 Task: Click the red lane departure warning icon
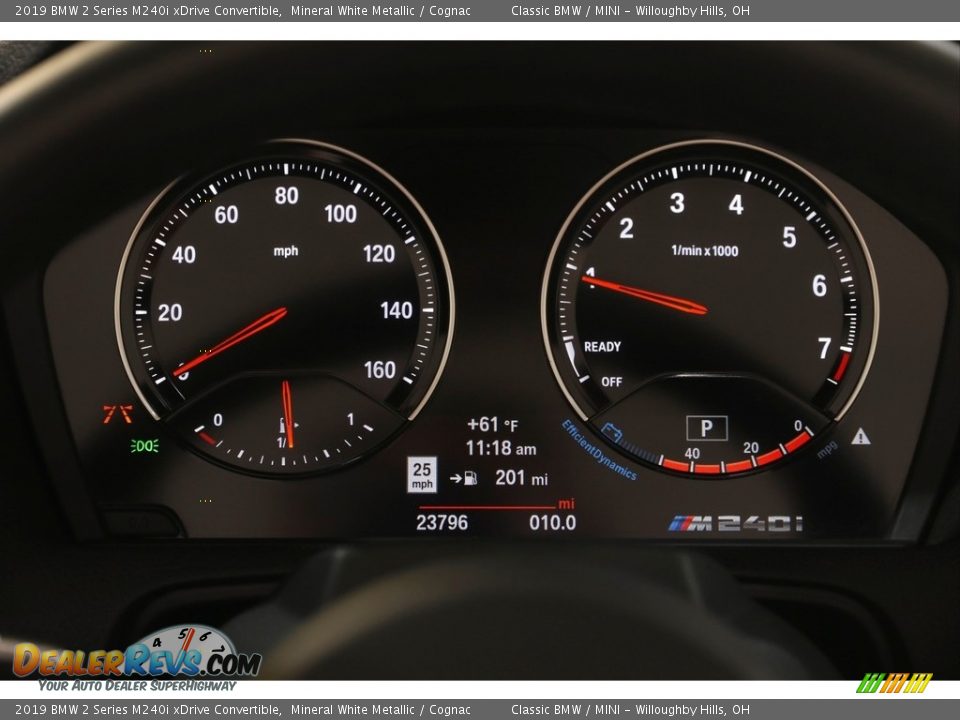point(118,414)
